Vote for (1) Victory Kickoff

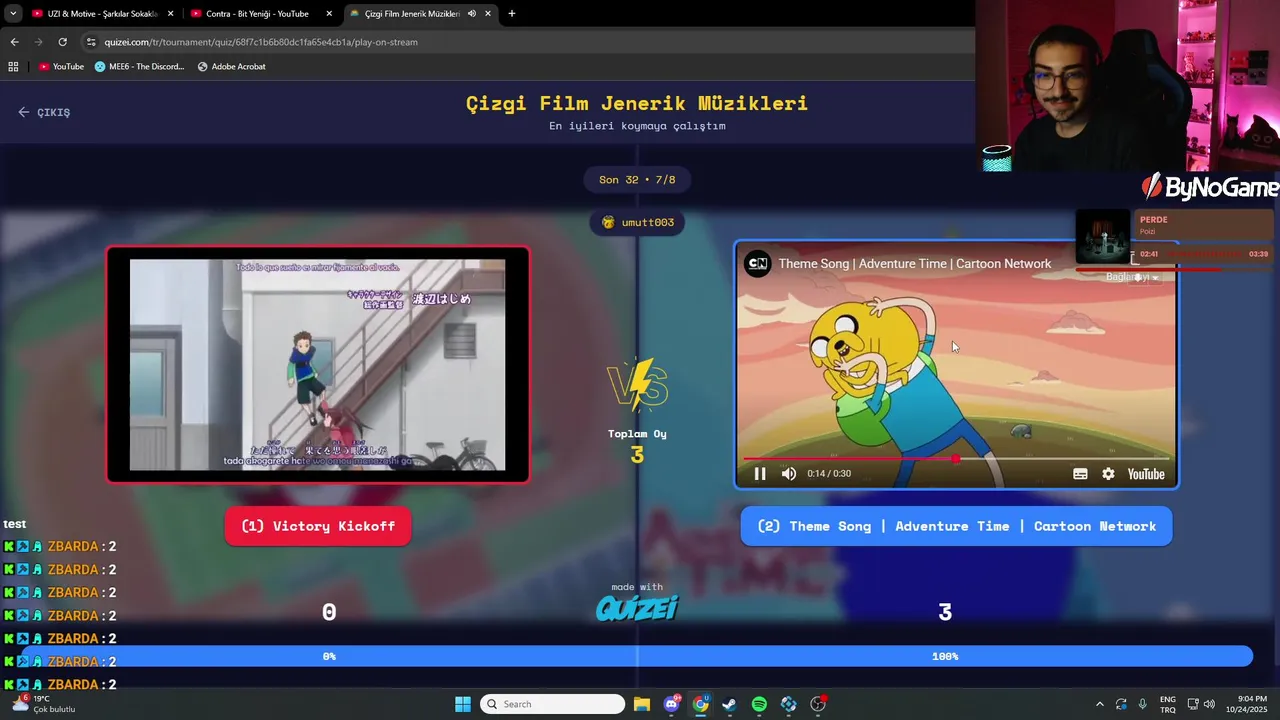tap(318, 526)
